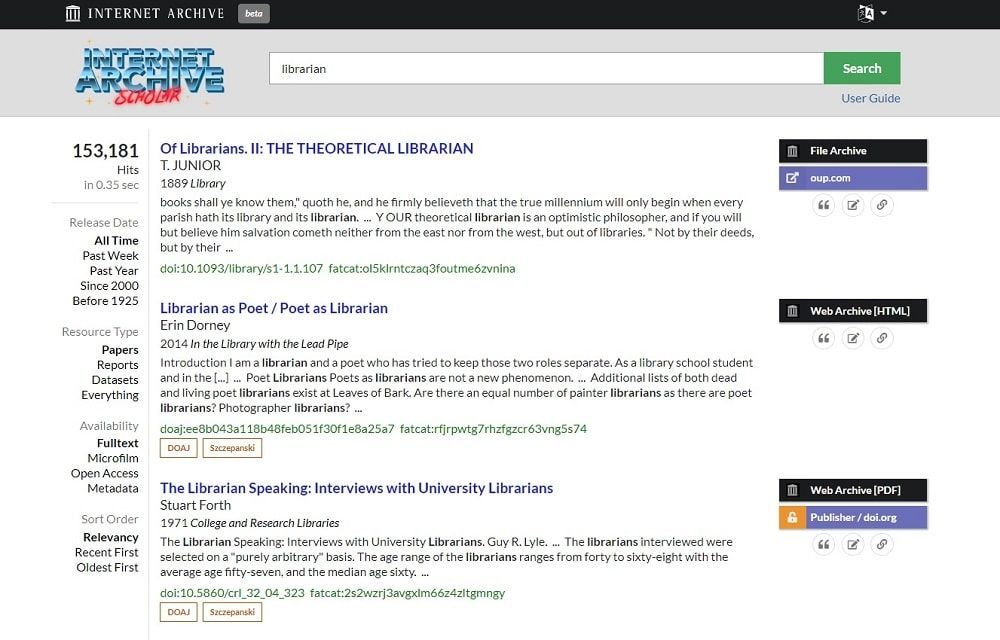Open fatcat:rfjrpwtg7rhzfgzcr63vng5s74 link
Image resolution: width=1000 pixels, height=640 pixels.
(x=493, y=429)
